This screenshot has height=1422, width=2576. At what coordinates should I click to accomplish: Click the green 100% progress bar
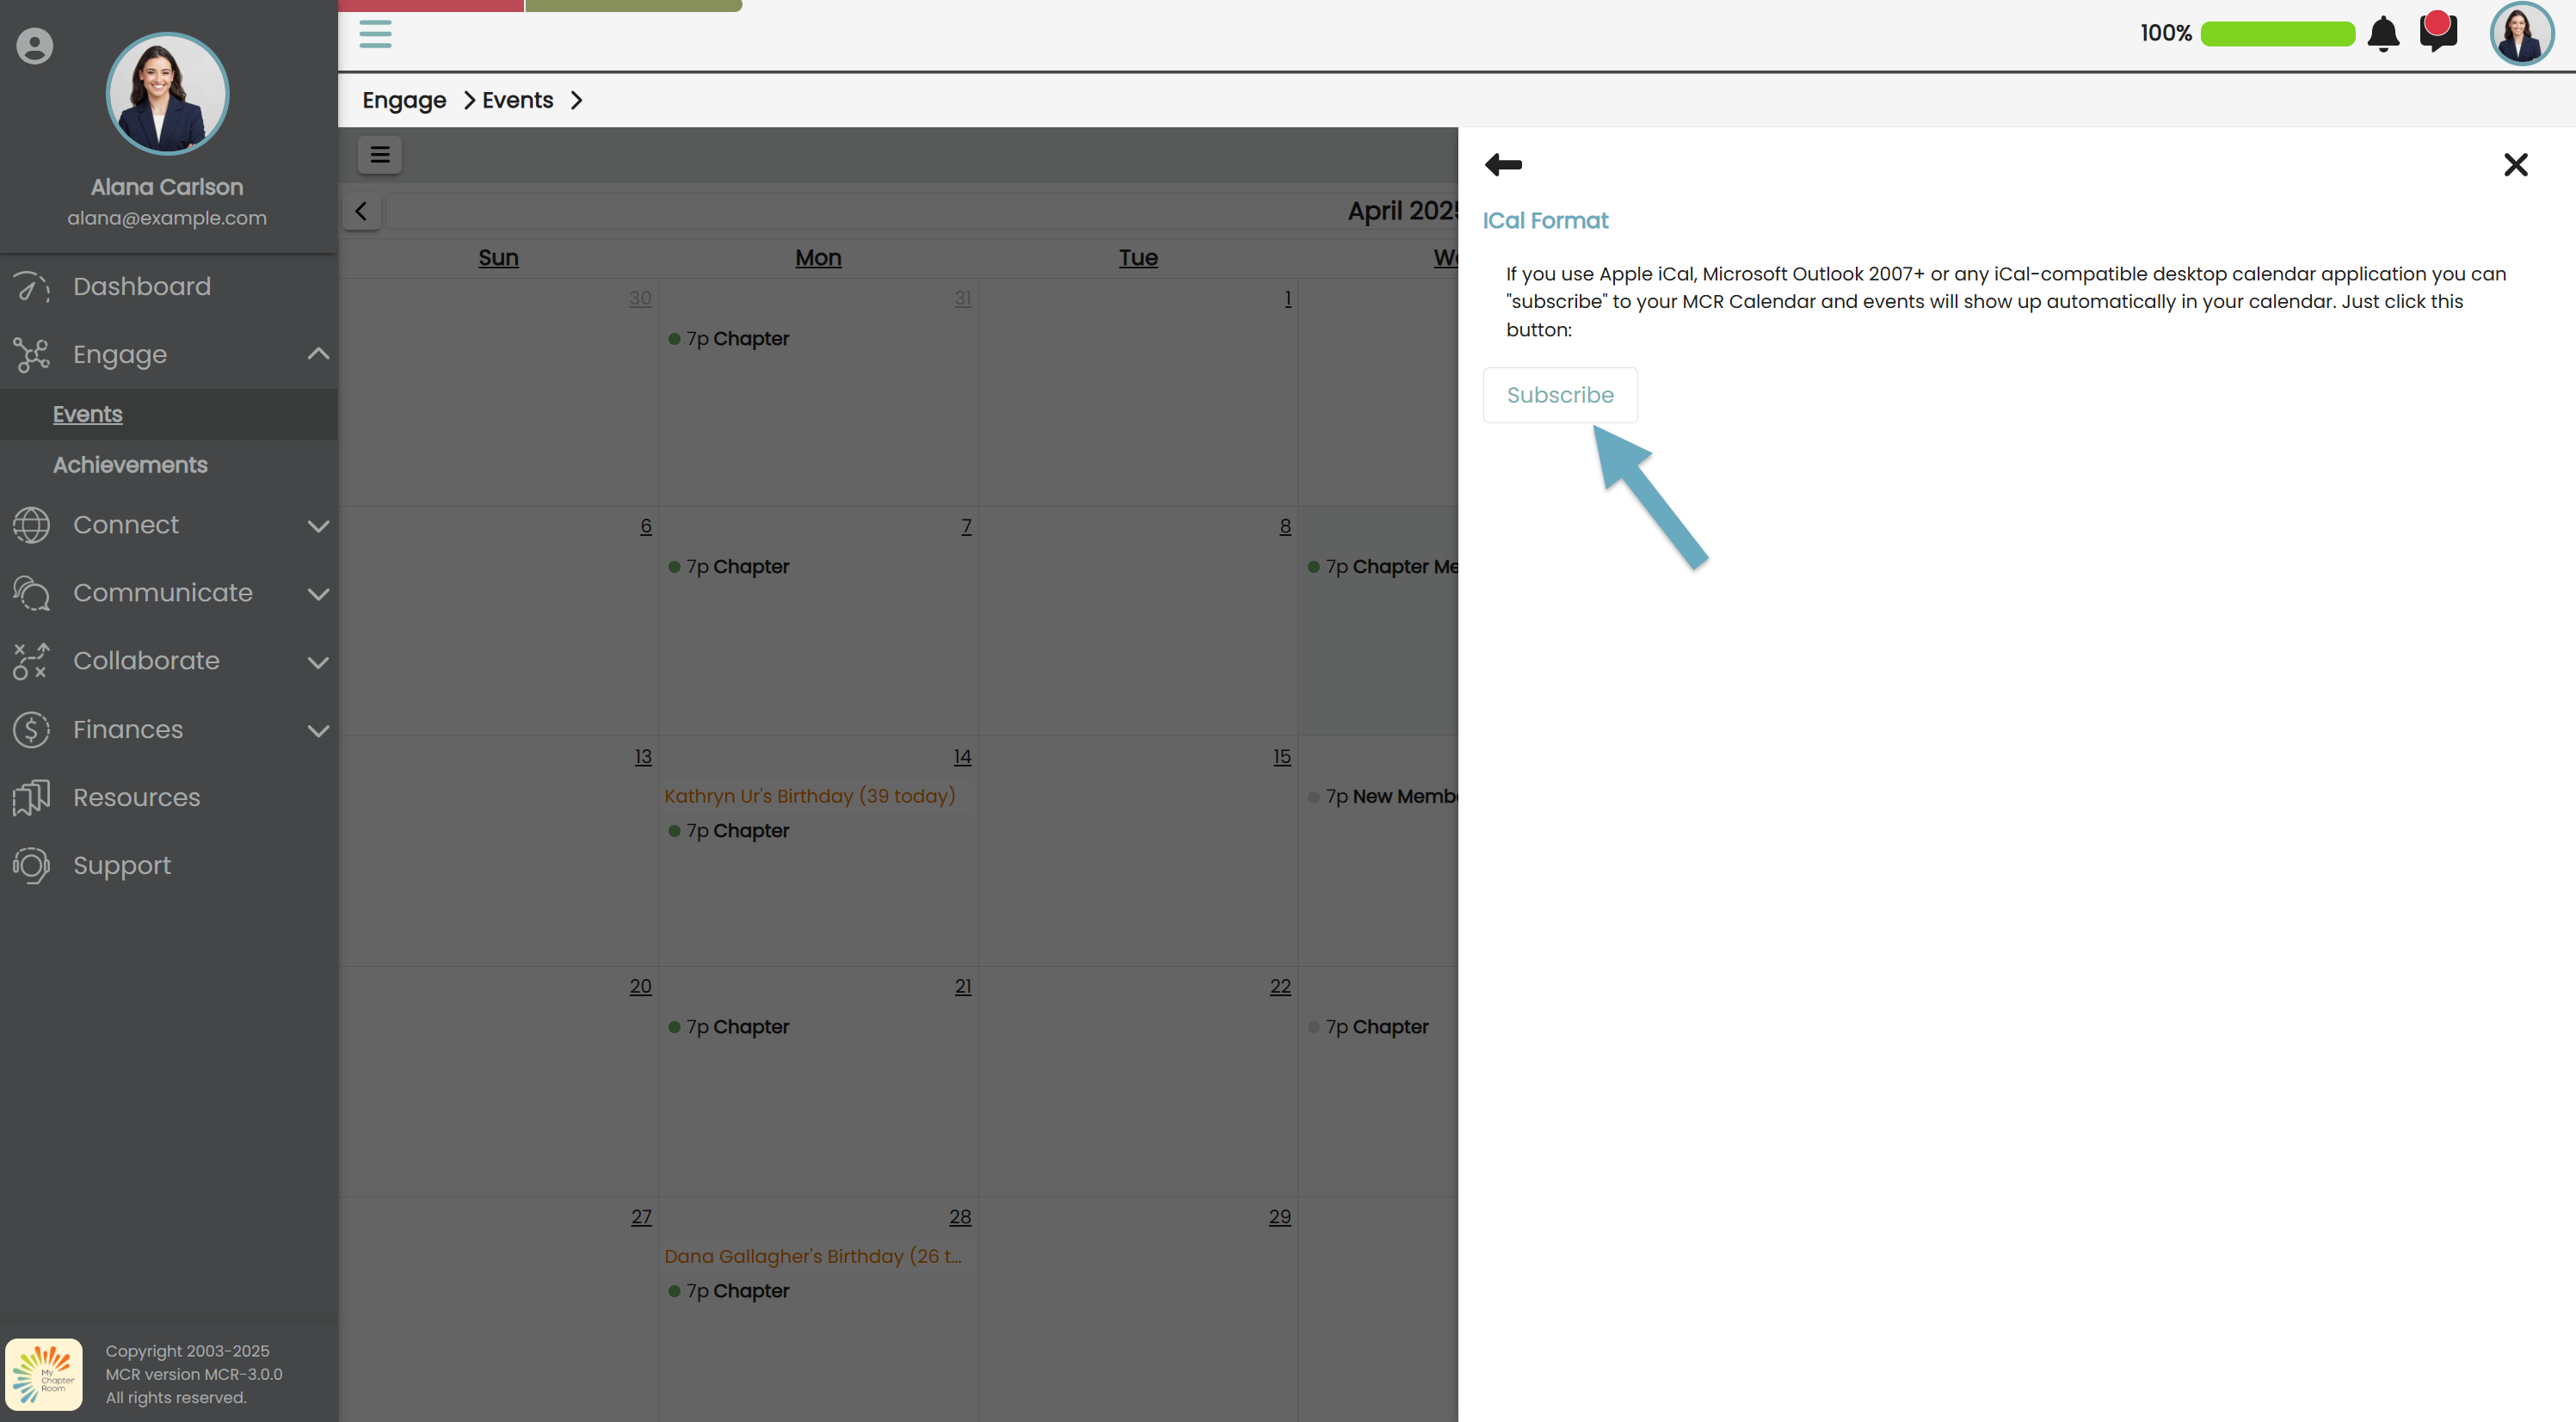coord(2277,34)
